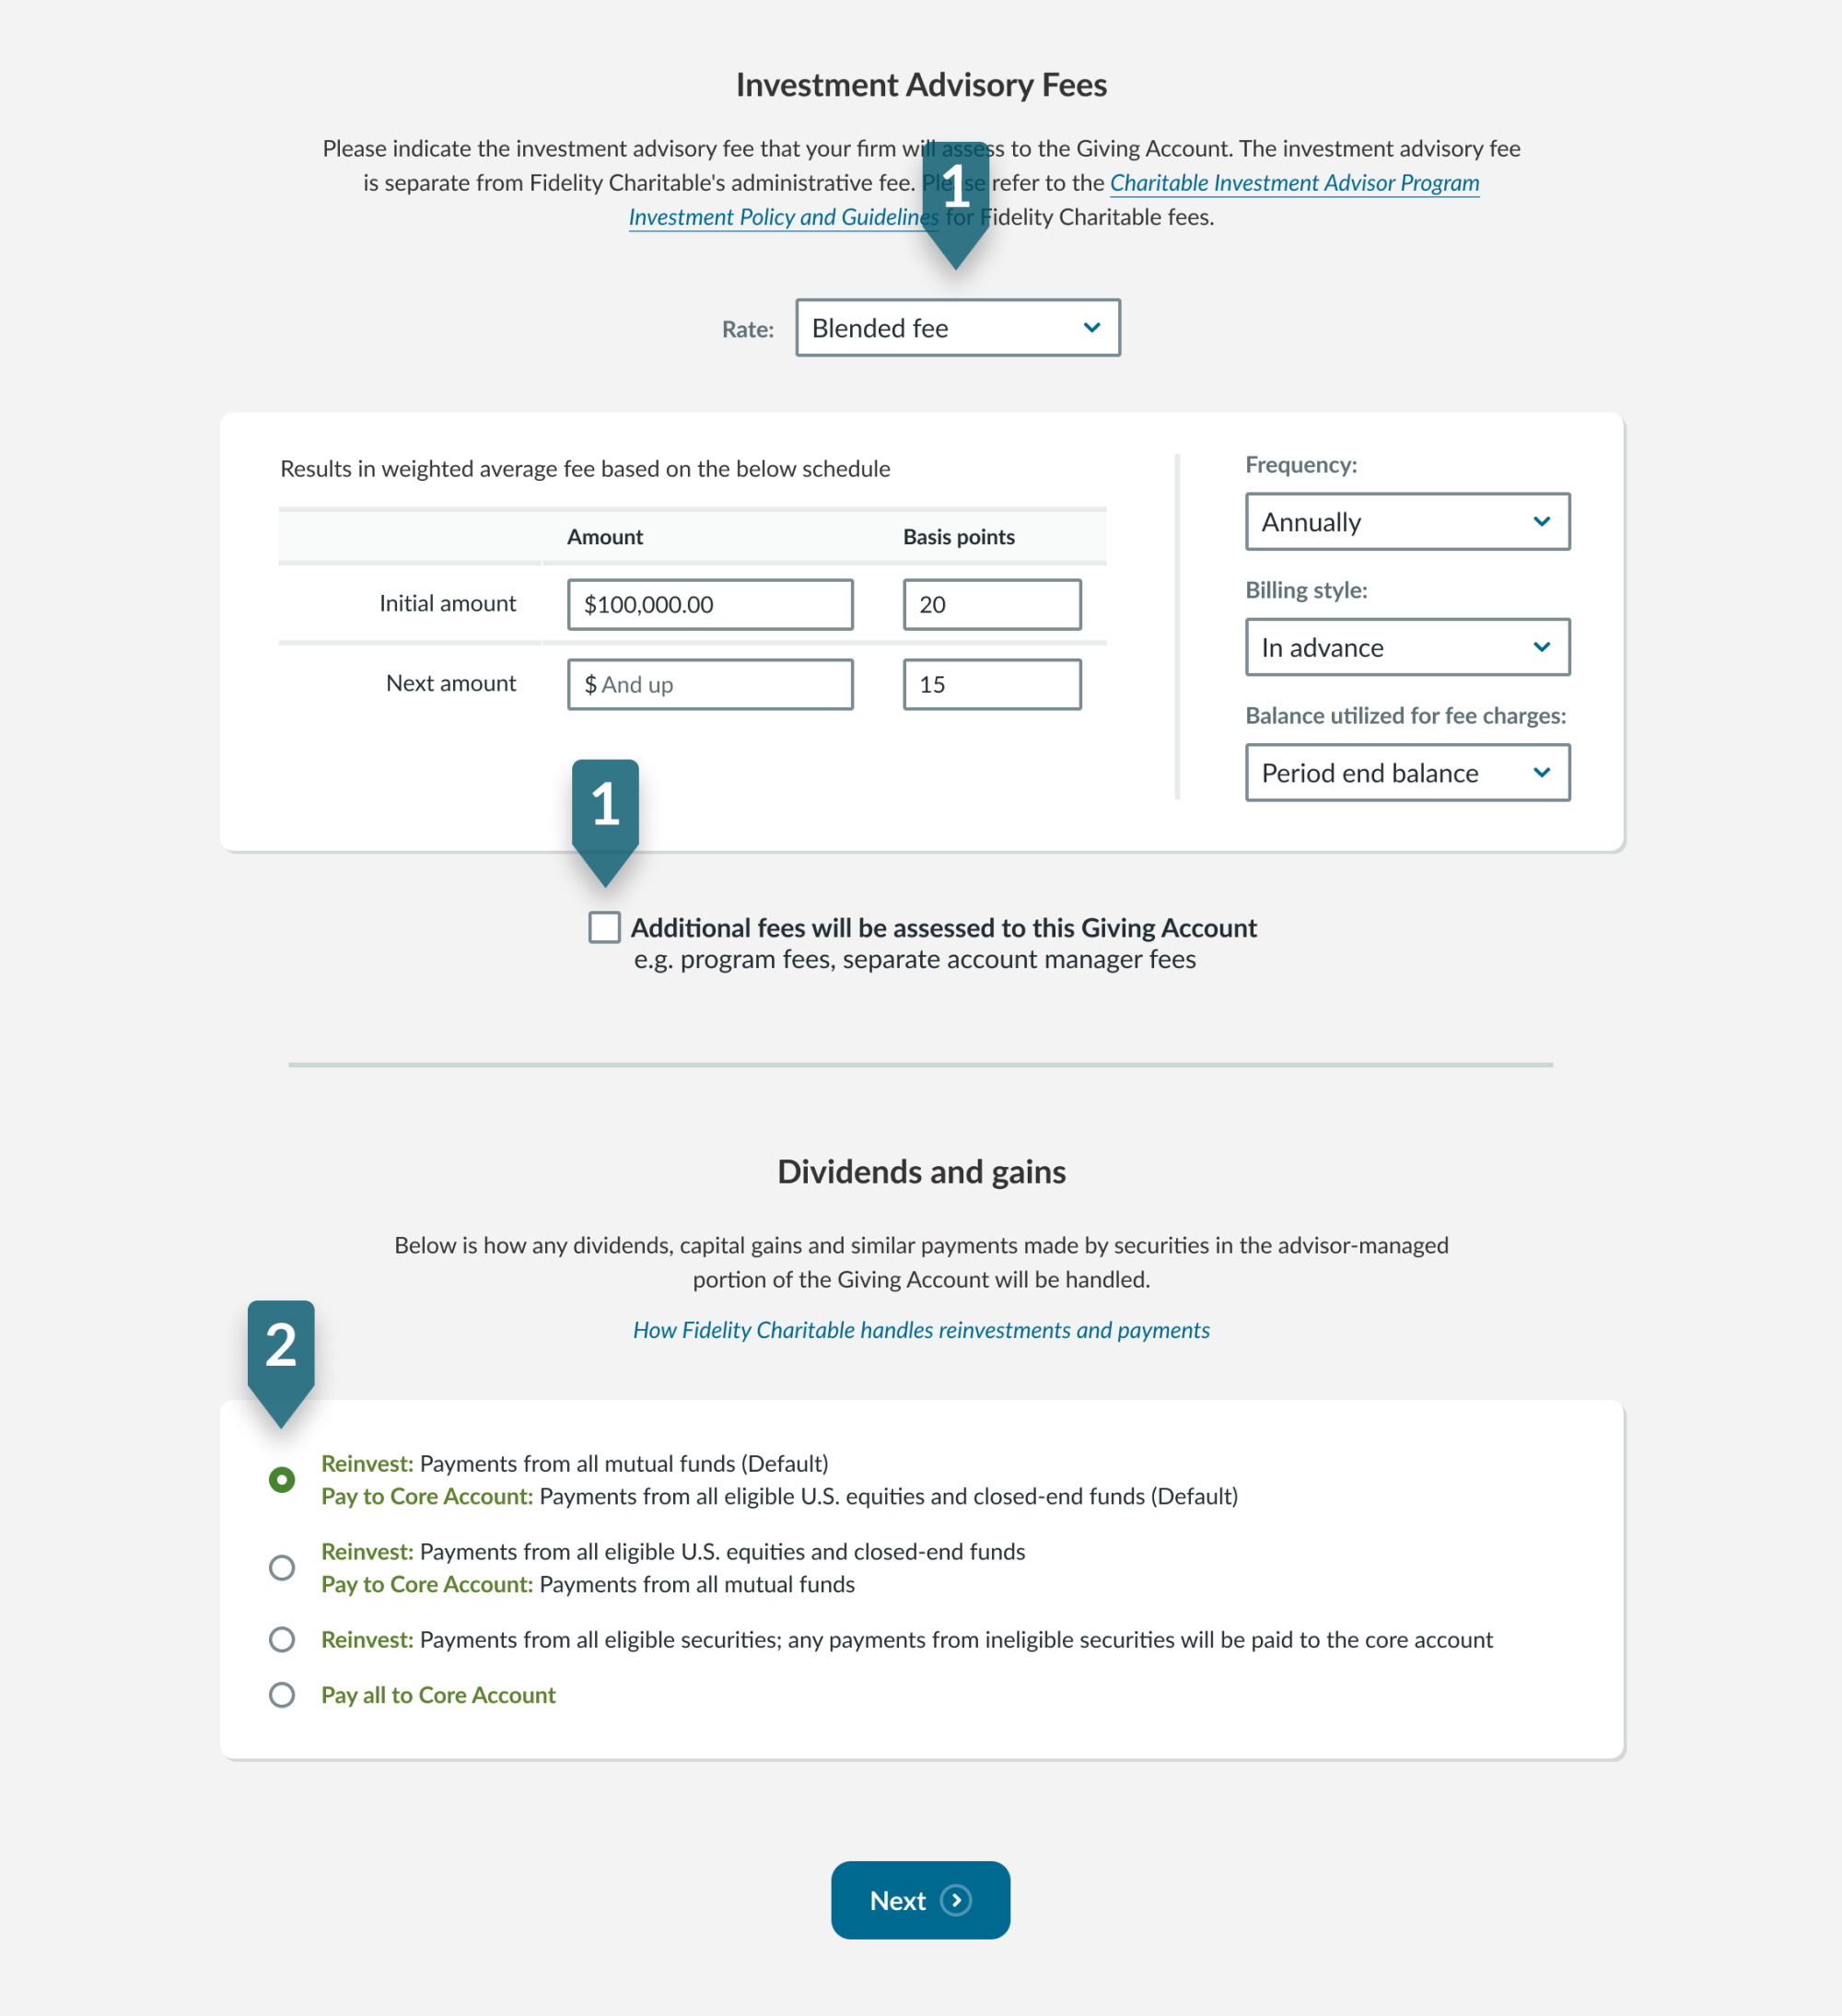Expand balance utilized for fee charges
This screenshot has height=2016, width=1842.
tap(1405, 769)
